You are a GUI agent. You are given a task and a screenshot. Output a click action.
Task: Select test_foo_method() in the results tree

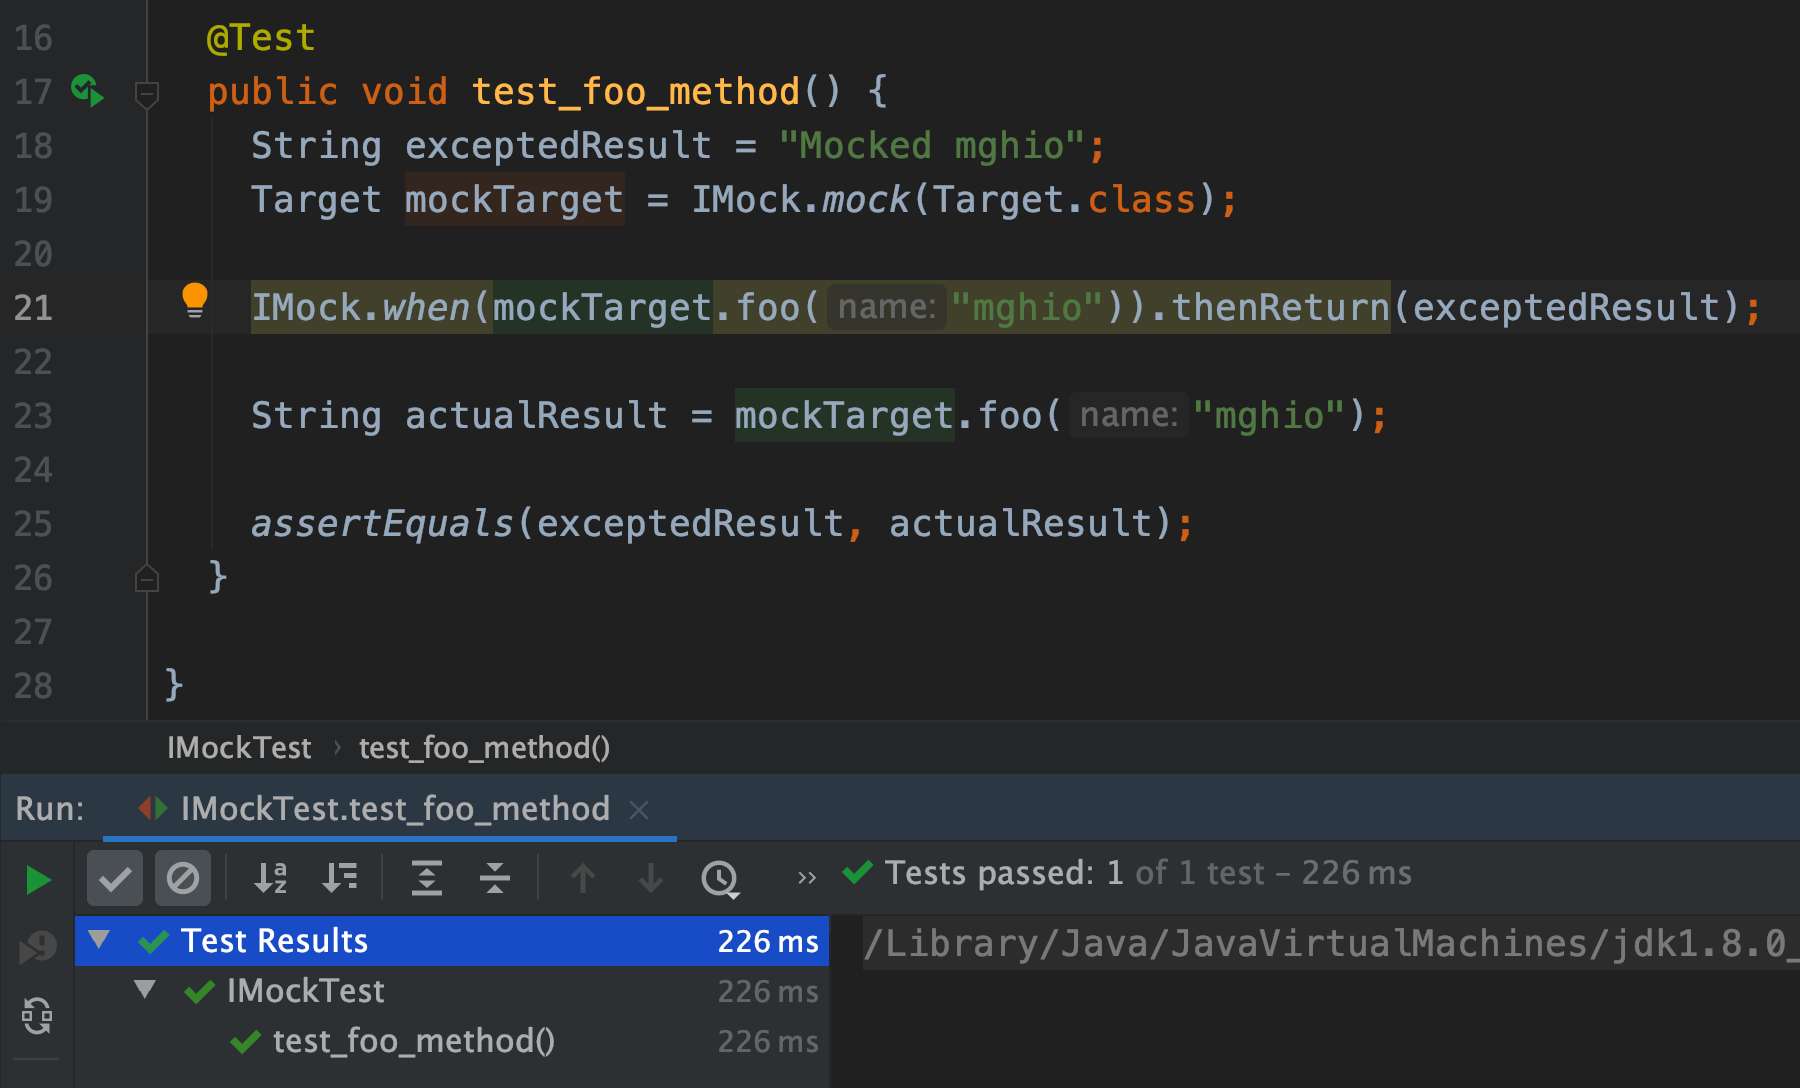414,1041
